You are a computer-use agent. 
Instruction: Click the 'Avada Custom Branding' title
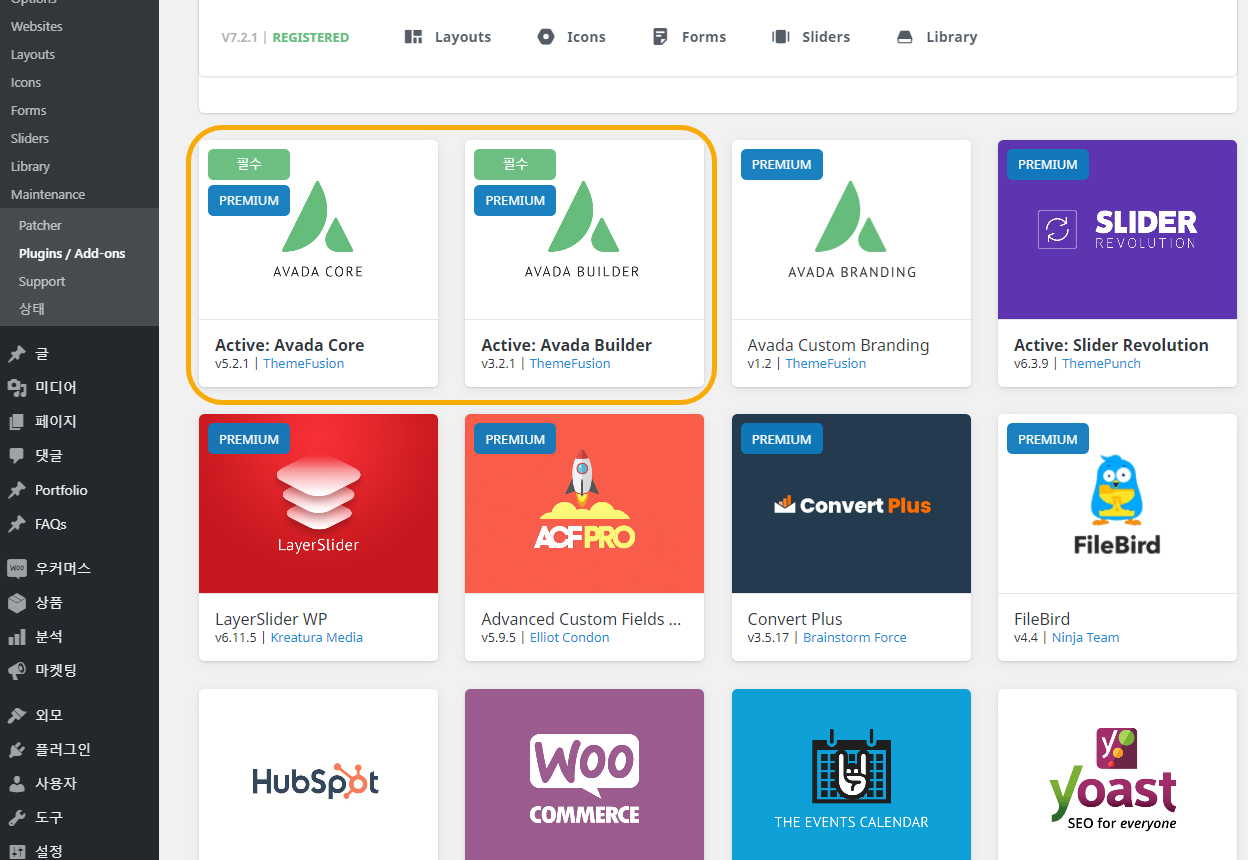point(838,345)
